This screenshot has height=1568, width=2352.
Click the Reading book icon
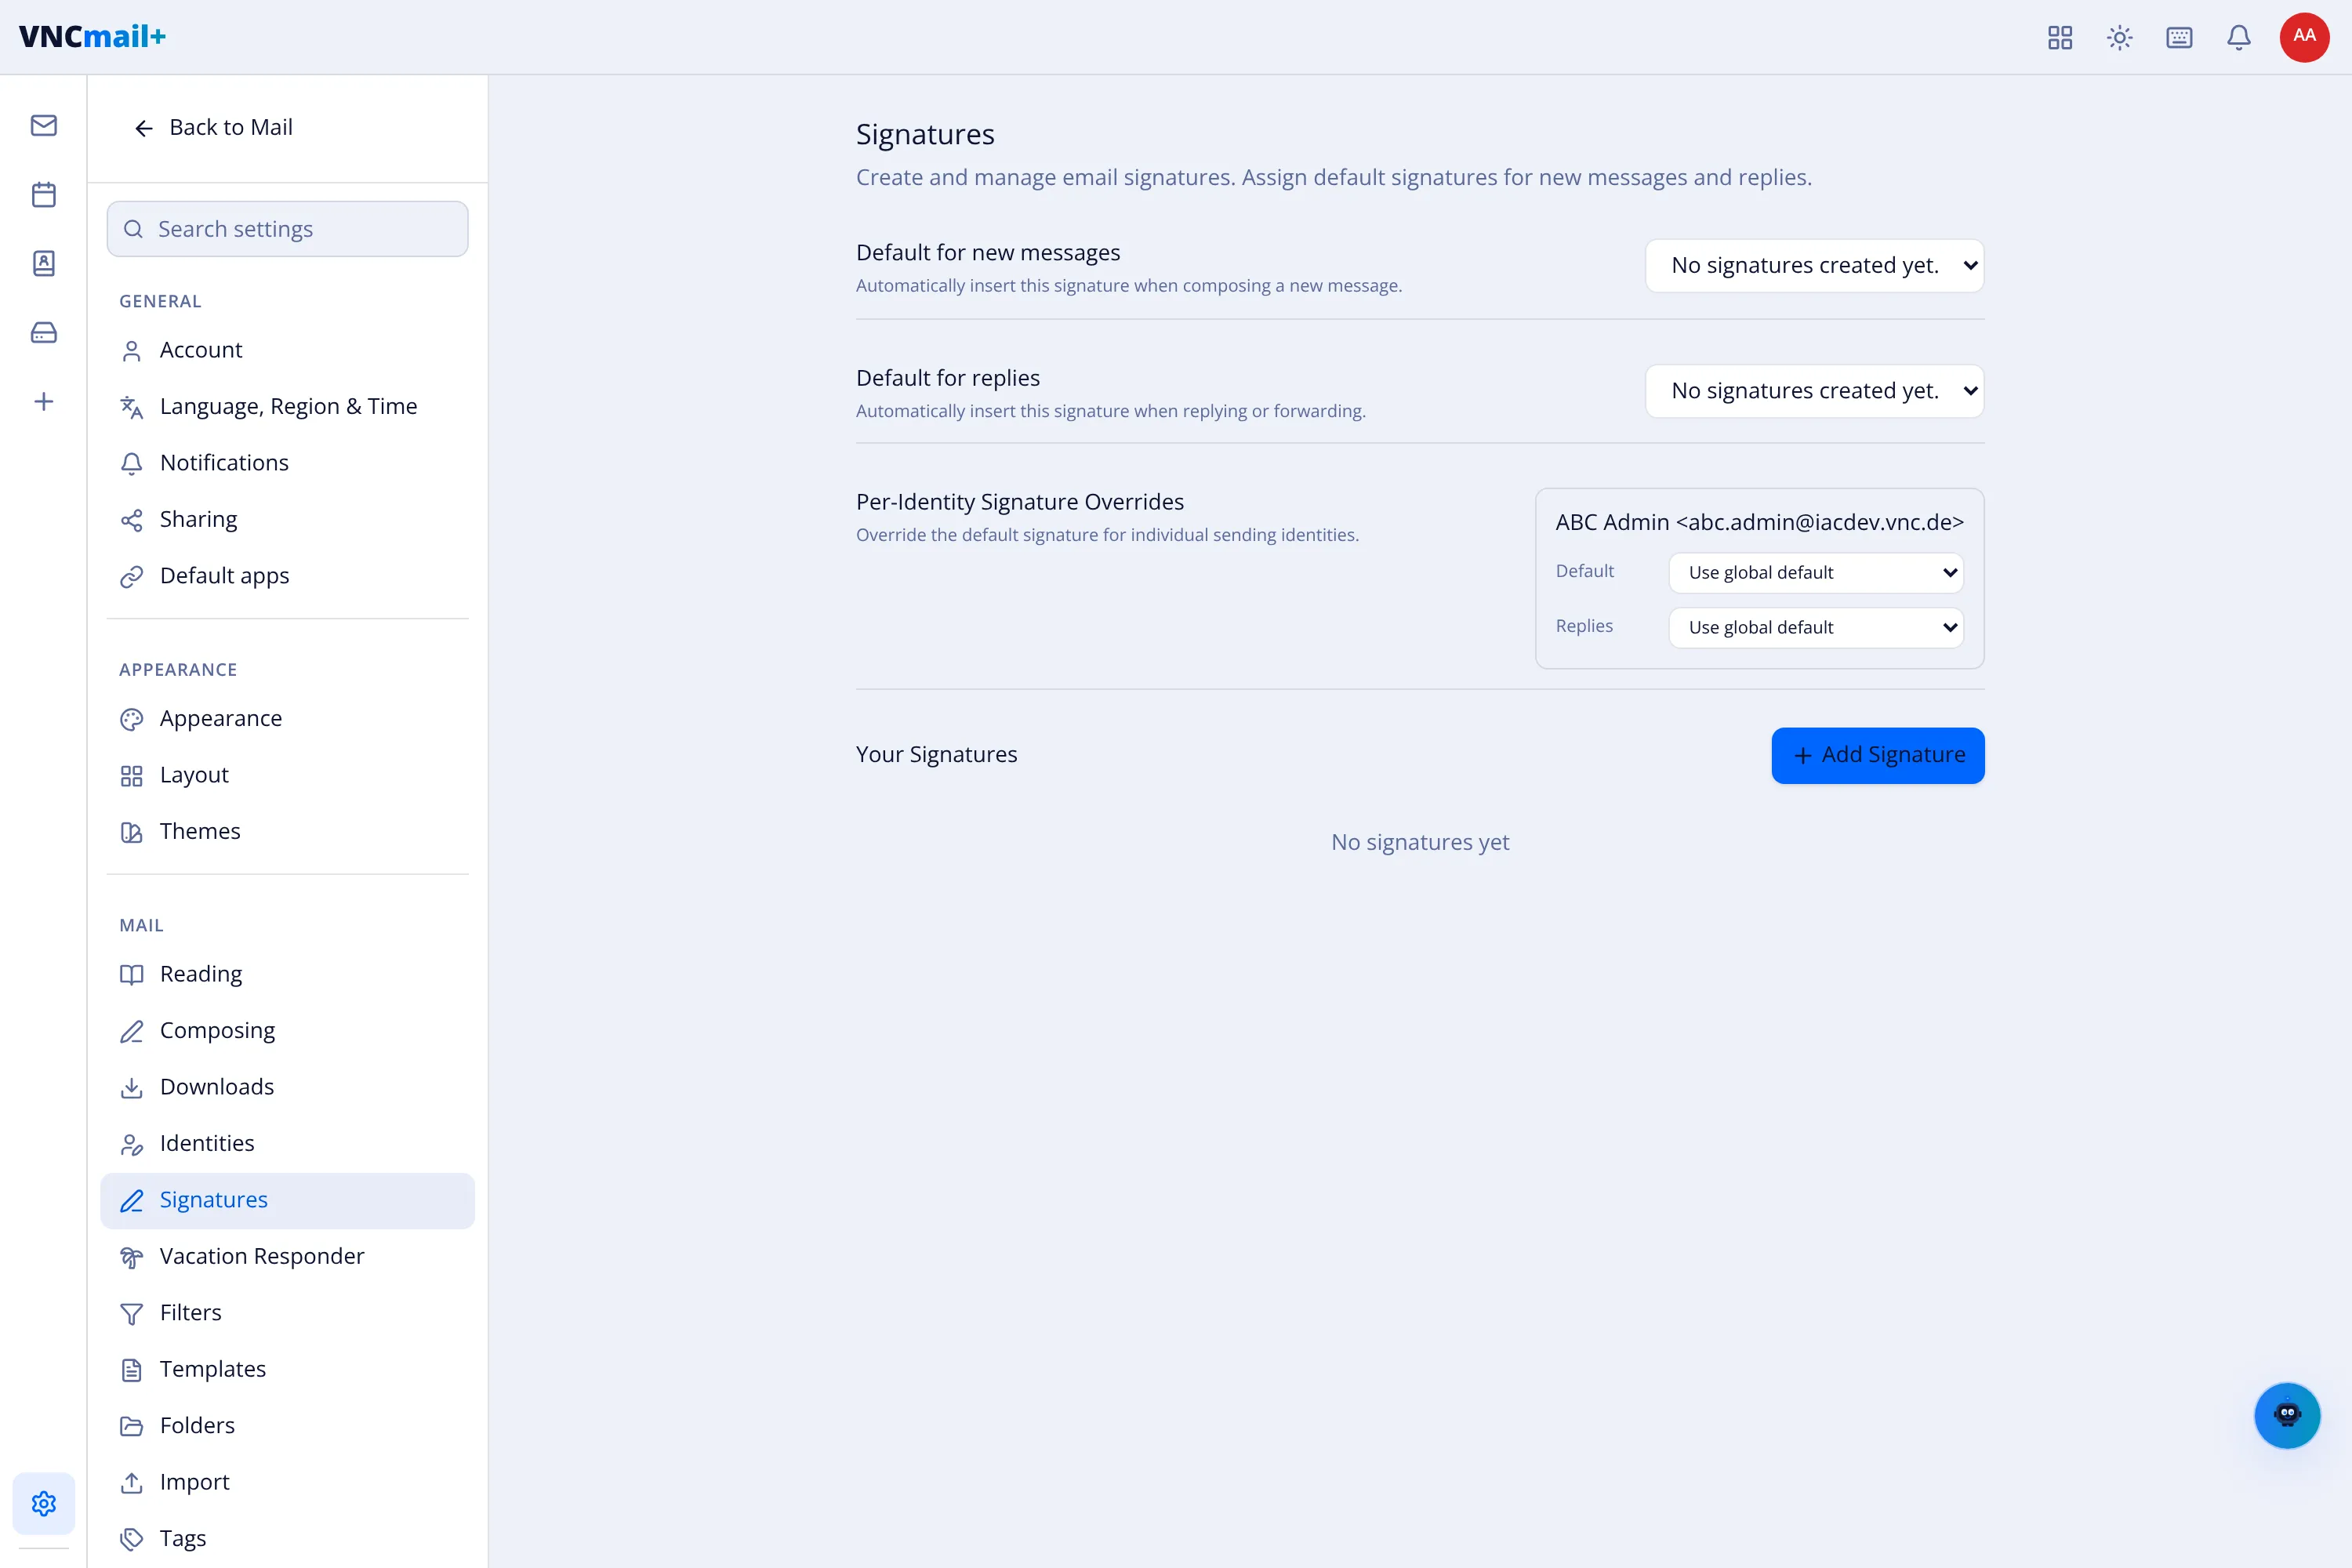point(131,975)
